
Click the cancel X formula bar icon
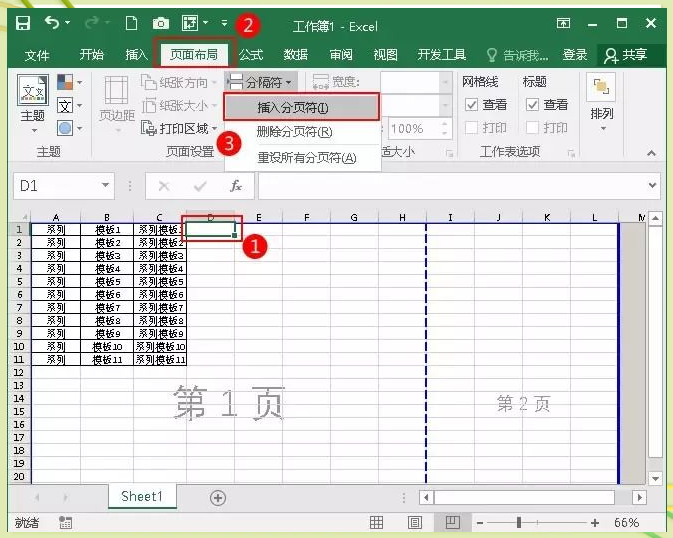[x=164, y=186]
